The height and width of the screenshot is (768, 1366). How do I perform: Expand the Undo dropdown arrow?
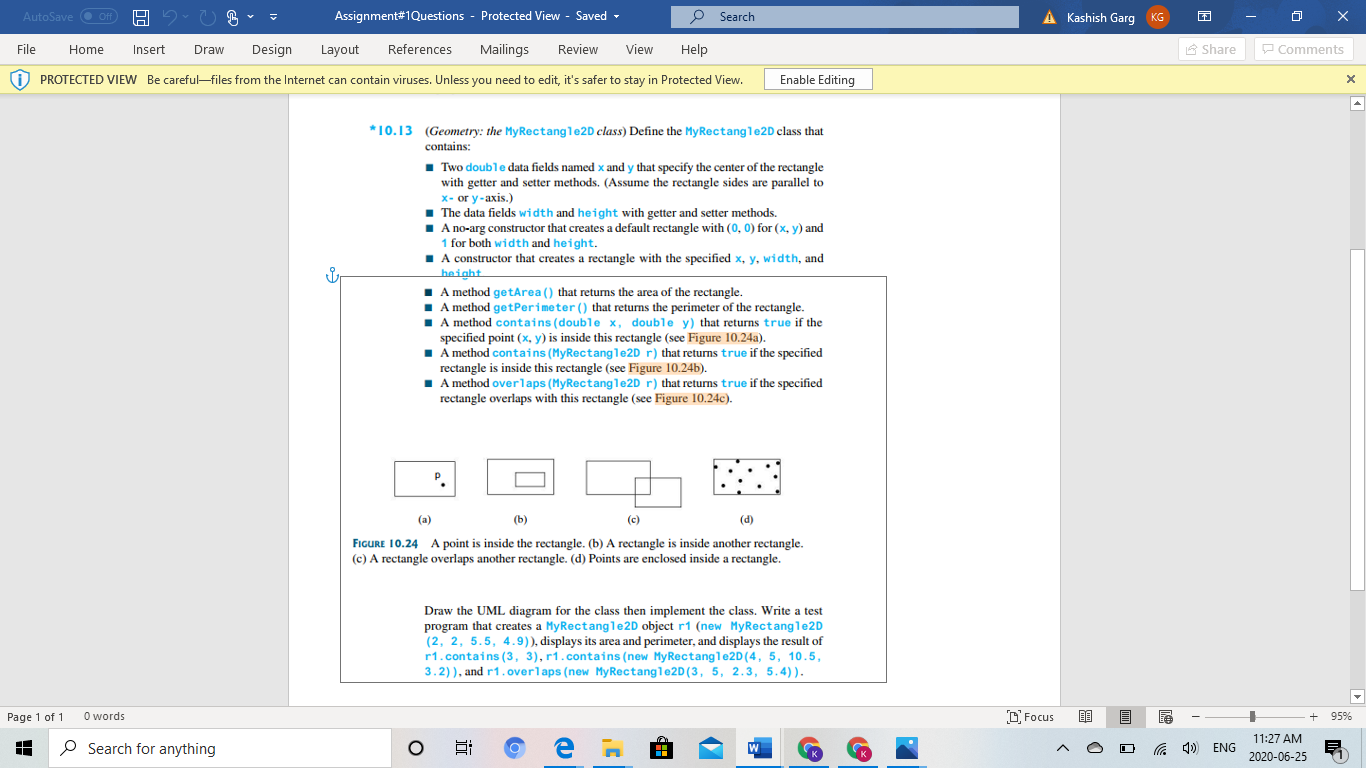point(185,17)
